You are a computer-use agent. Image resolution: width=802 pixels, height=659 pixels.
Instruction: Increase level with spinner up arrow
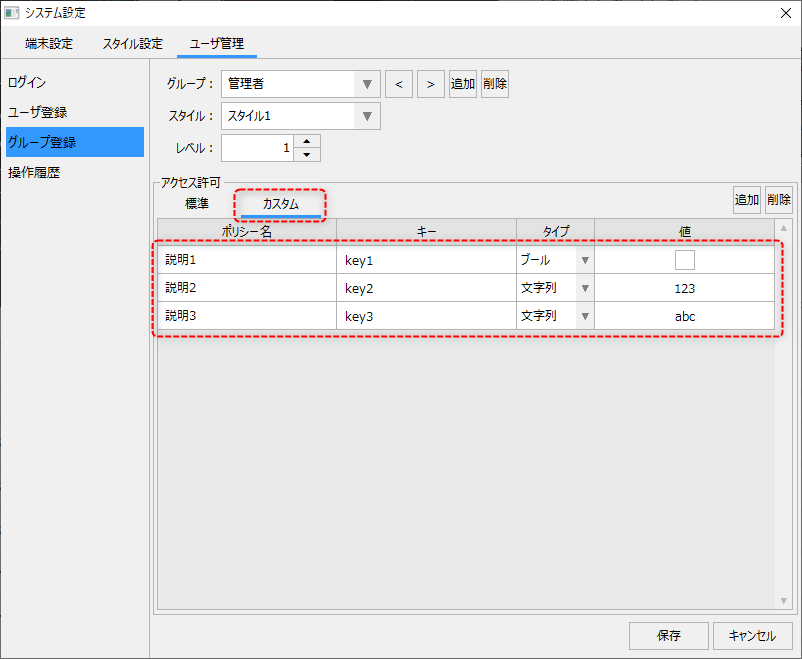(x=307, y=141)
